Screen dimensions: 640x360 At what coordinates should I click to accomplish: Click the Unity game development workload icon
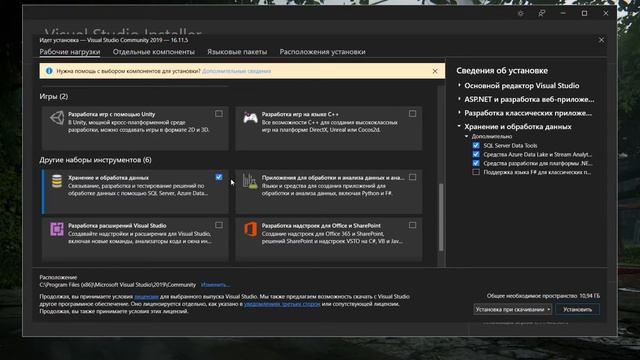(57, 118)
